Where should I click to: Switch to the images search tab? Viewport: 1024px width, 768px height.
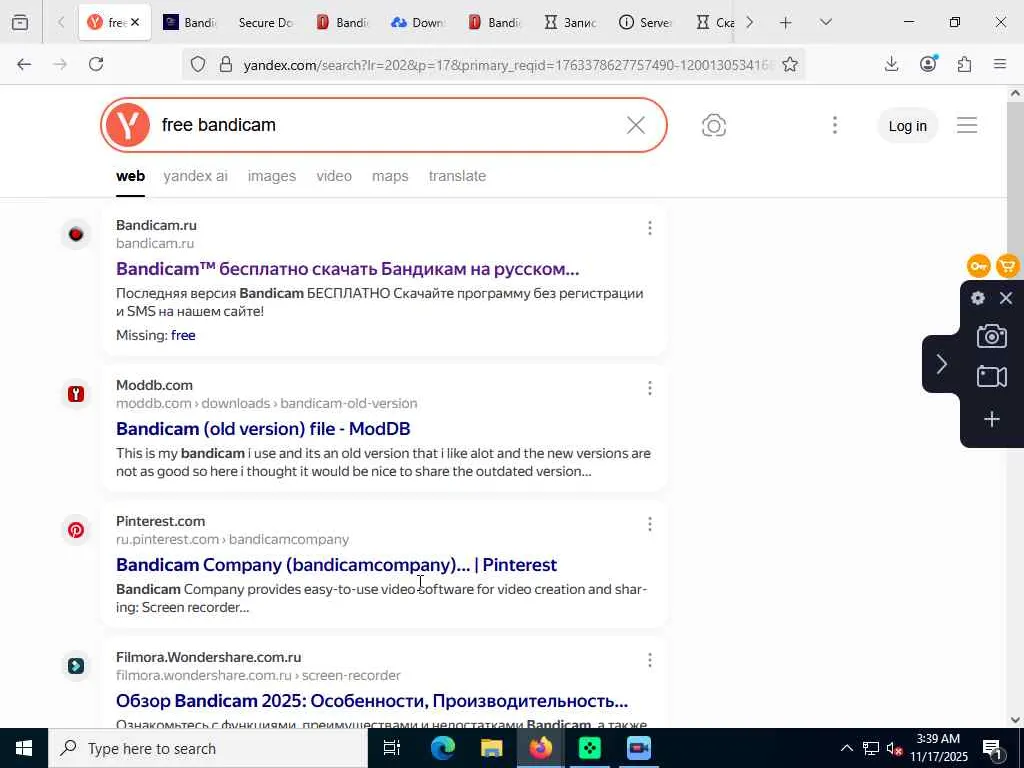pos(272,176)
